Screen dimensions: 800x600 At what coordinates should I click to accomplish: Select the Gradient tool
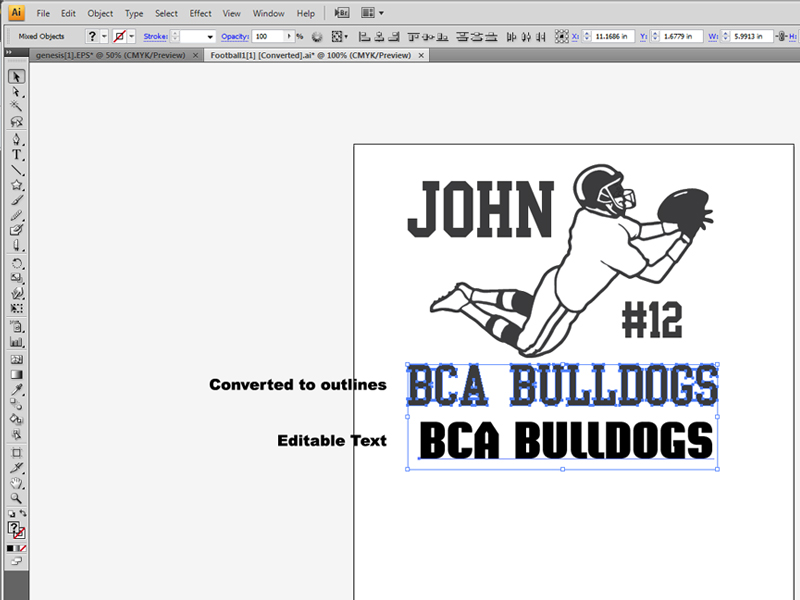pyautogui.click(x=16, y=374)
